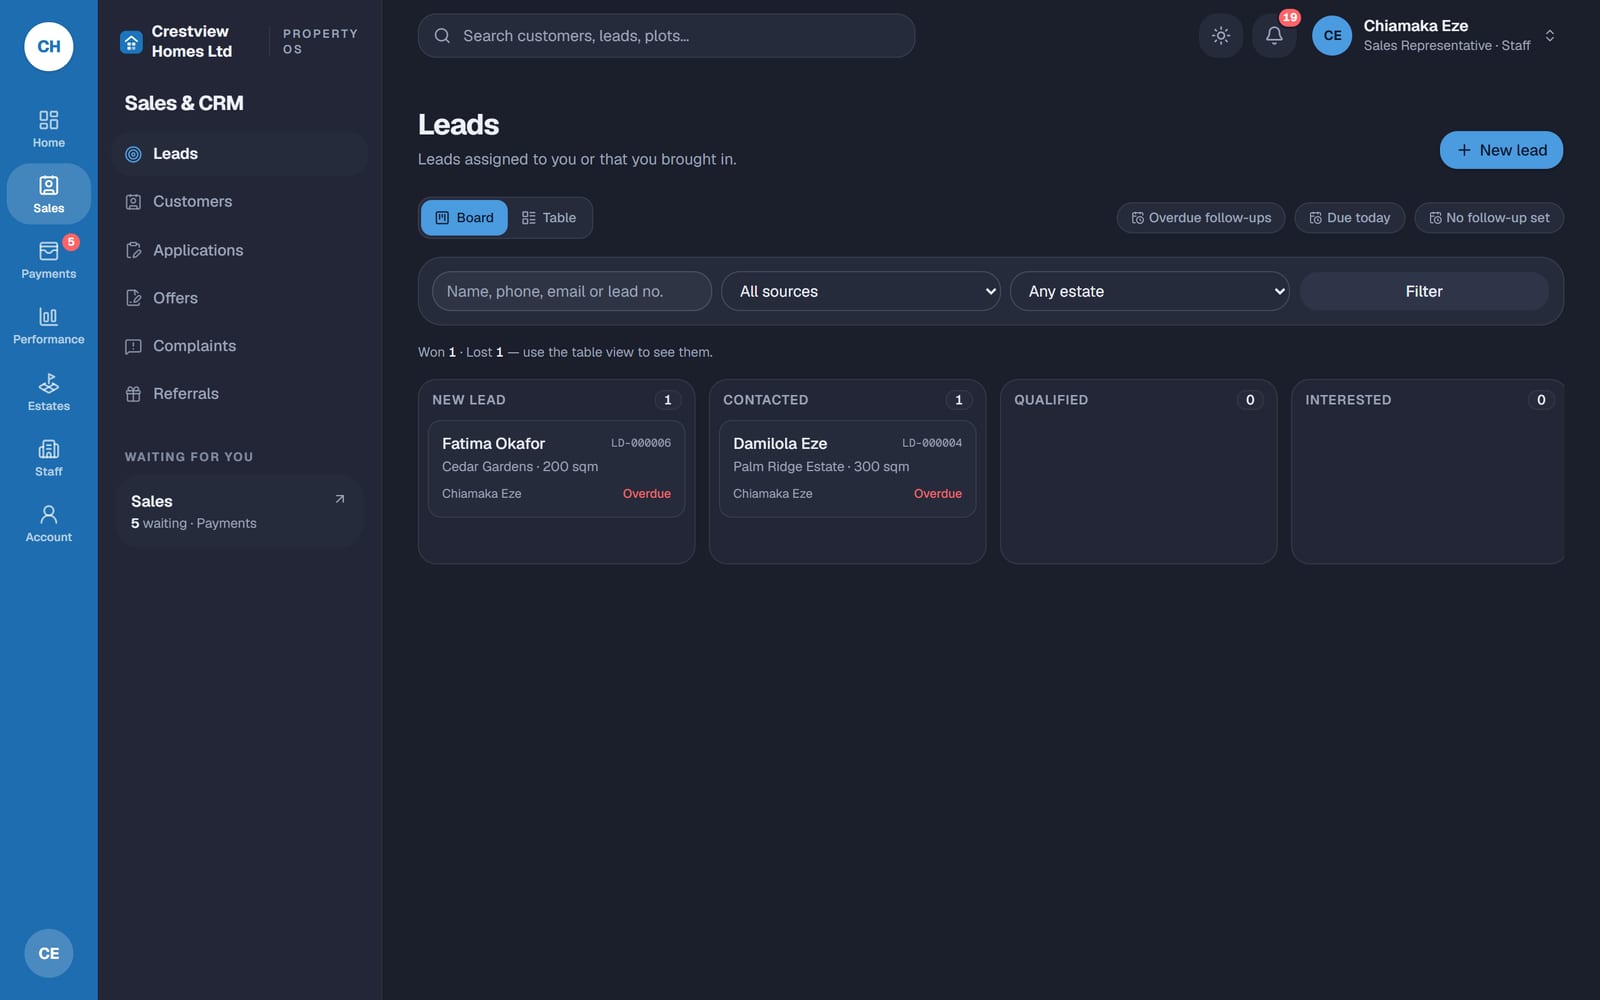Click lead number LD-000006
This screenshot has height=1000, width=1600.
[x=641, y=443]
